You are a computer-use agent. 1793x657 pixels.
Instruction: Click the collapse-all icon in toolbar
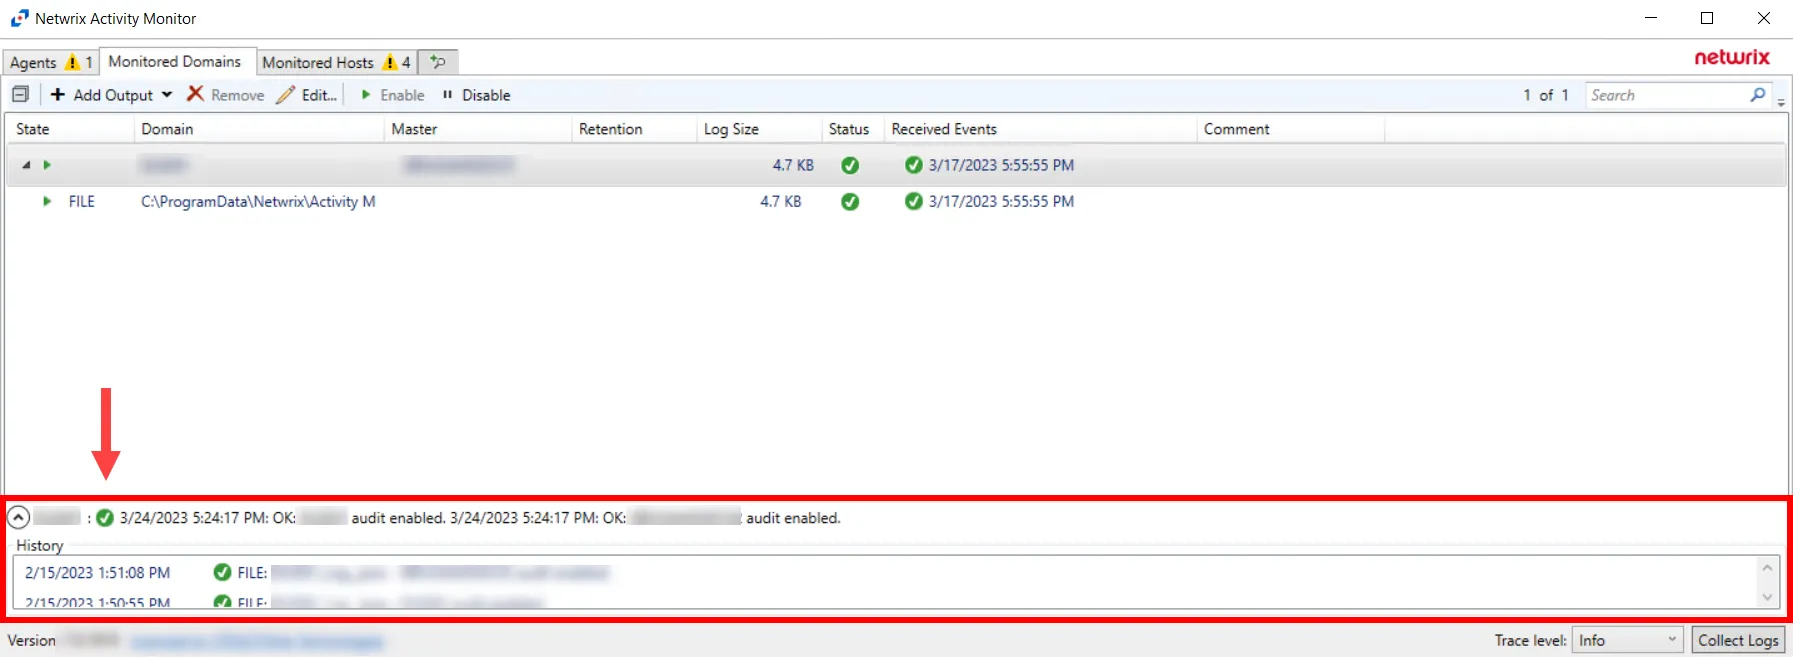pos(20,94)
